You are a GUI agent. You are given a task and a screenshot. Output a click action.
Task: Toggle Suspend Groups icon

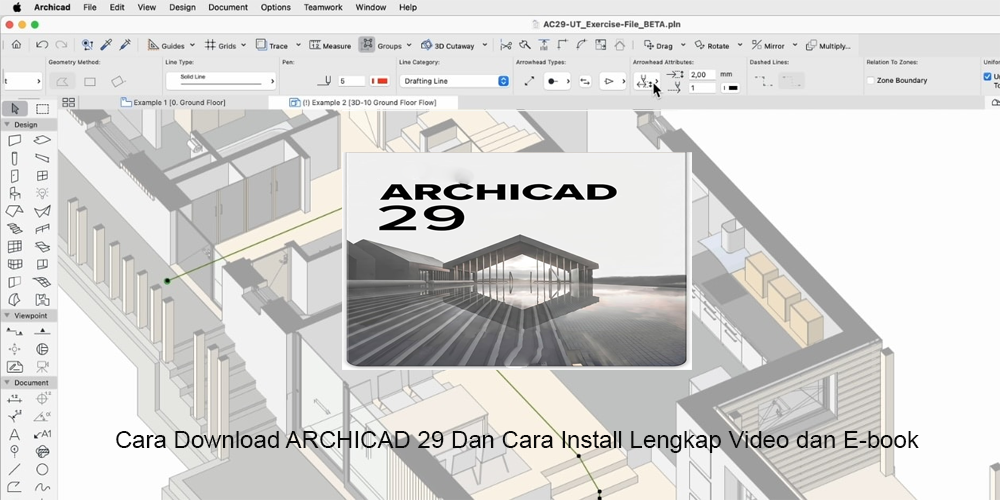366,45
